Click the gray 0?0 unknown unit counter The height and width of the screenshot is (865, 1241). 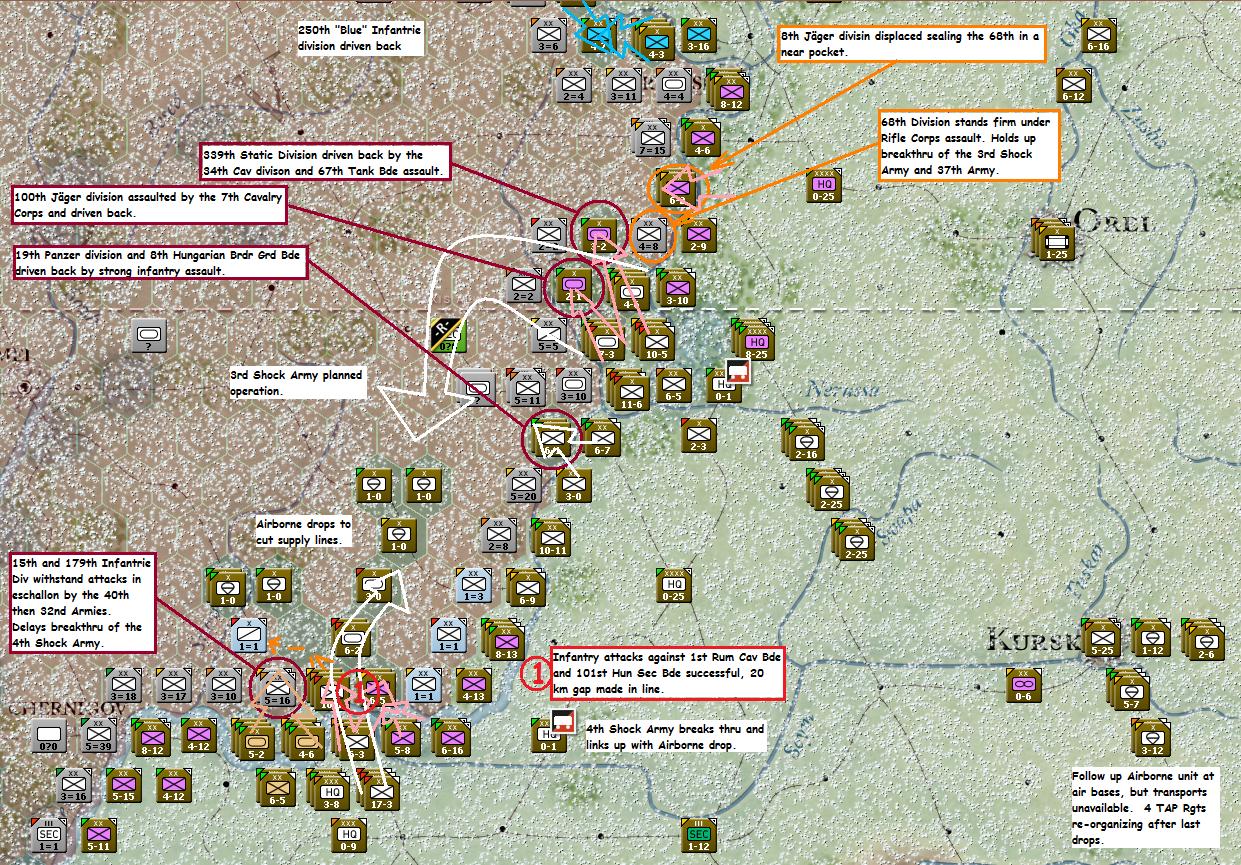[x=50, y=735]
